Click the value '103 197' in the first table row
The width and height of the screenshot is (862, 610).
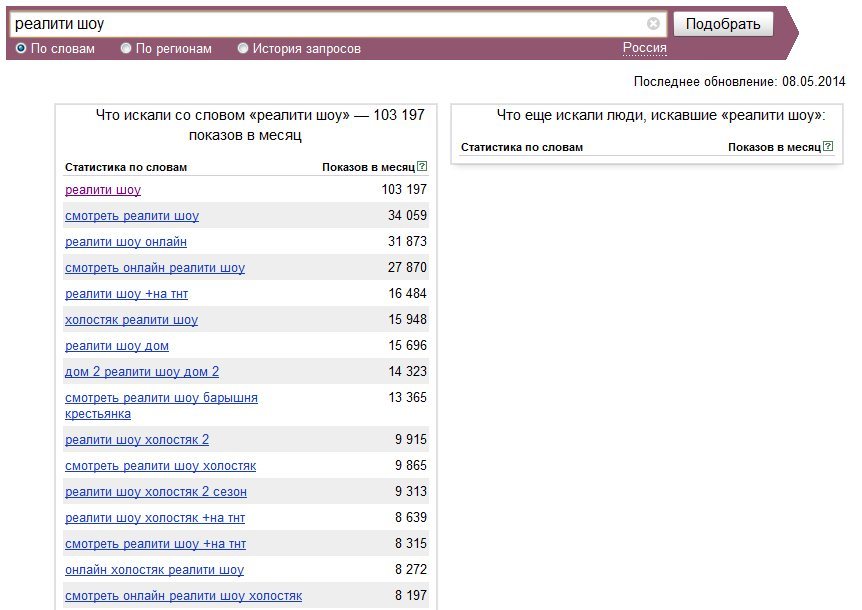[x=404, y=189]
